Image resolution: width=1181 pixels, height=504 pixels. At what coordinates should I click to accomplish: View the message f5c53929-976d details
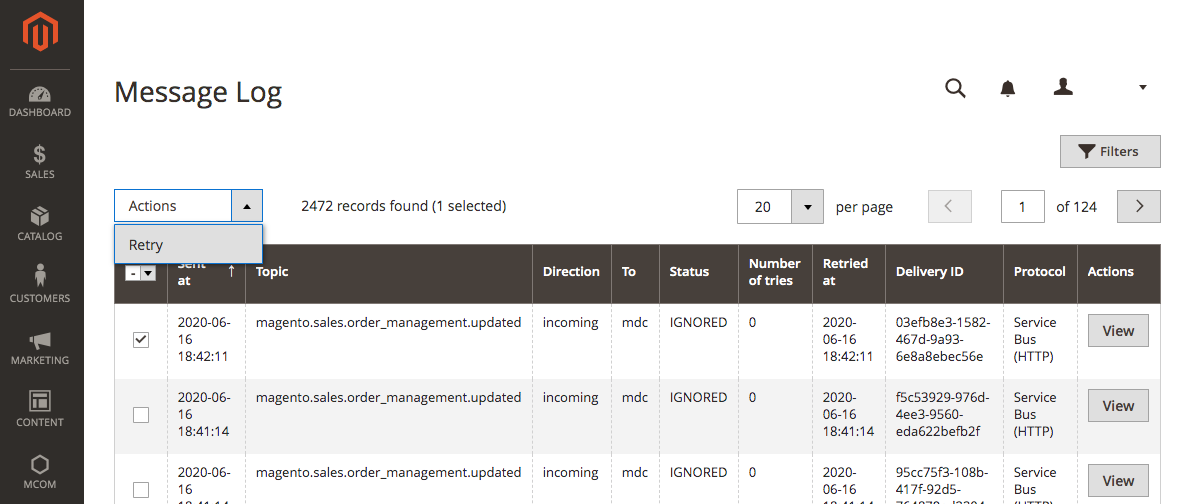point(1118,405)
